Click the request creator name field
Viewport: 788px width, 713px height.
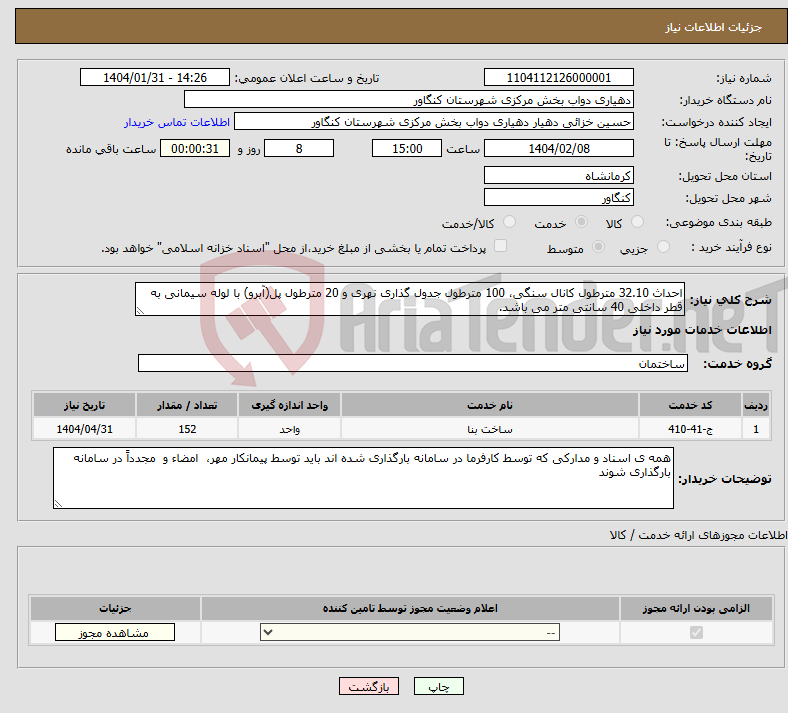434,122
